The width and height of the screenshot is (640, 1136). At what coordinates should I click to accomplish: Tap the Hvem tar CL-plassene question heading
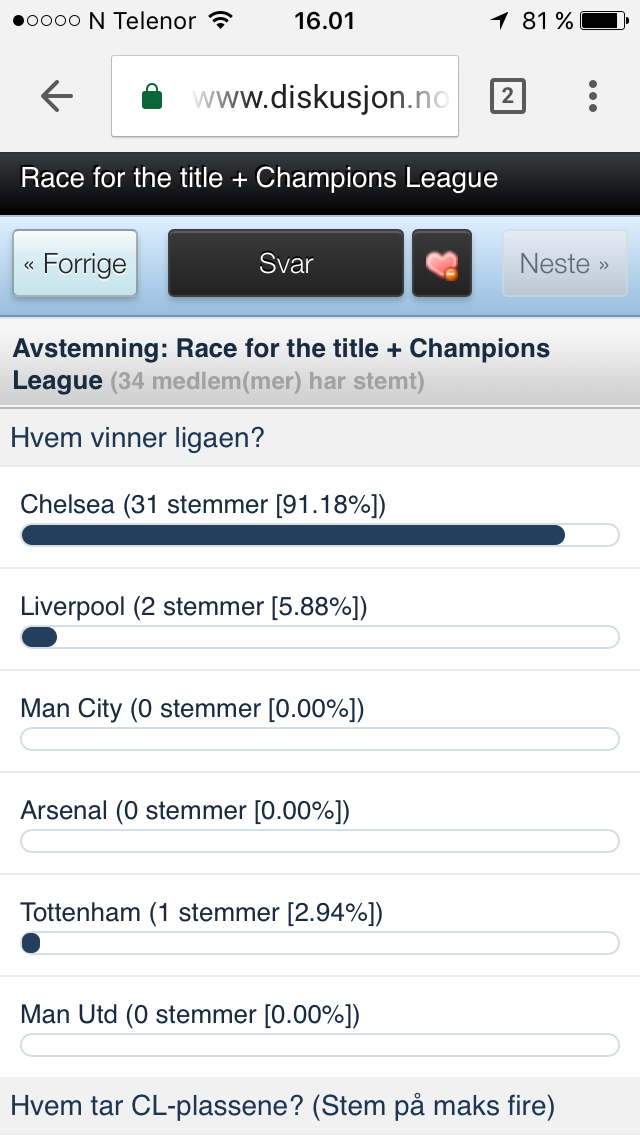click(x=283, y=1106)
